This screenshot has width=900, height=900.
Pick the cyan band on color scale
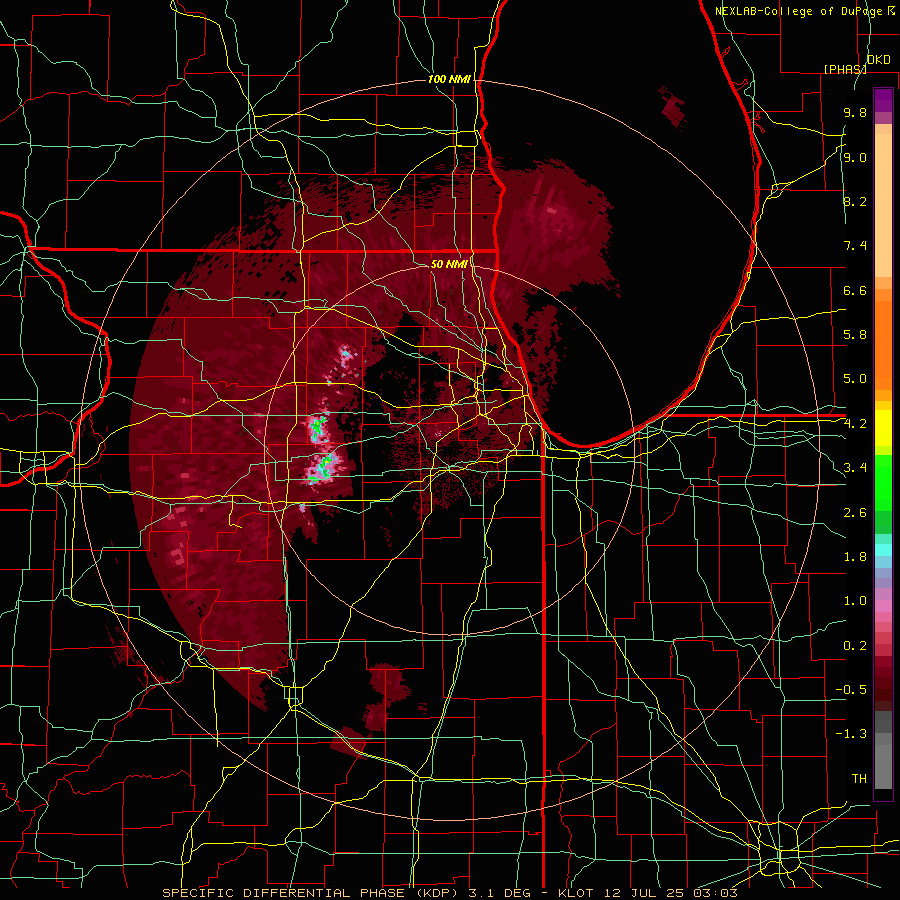883,550
